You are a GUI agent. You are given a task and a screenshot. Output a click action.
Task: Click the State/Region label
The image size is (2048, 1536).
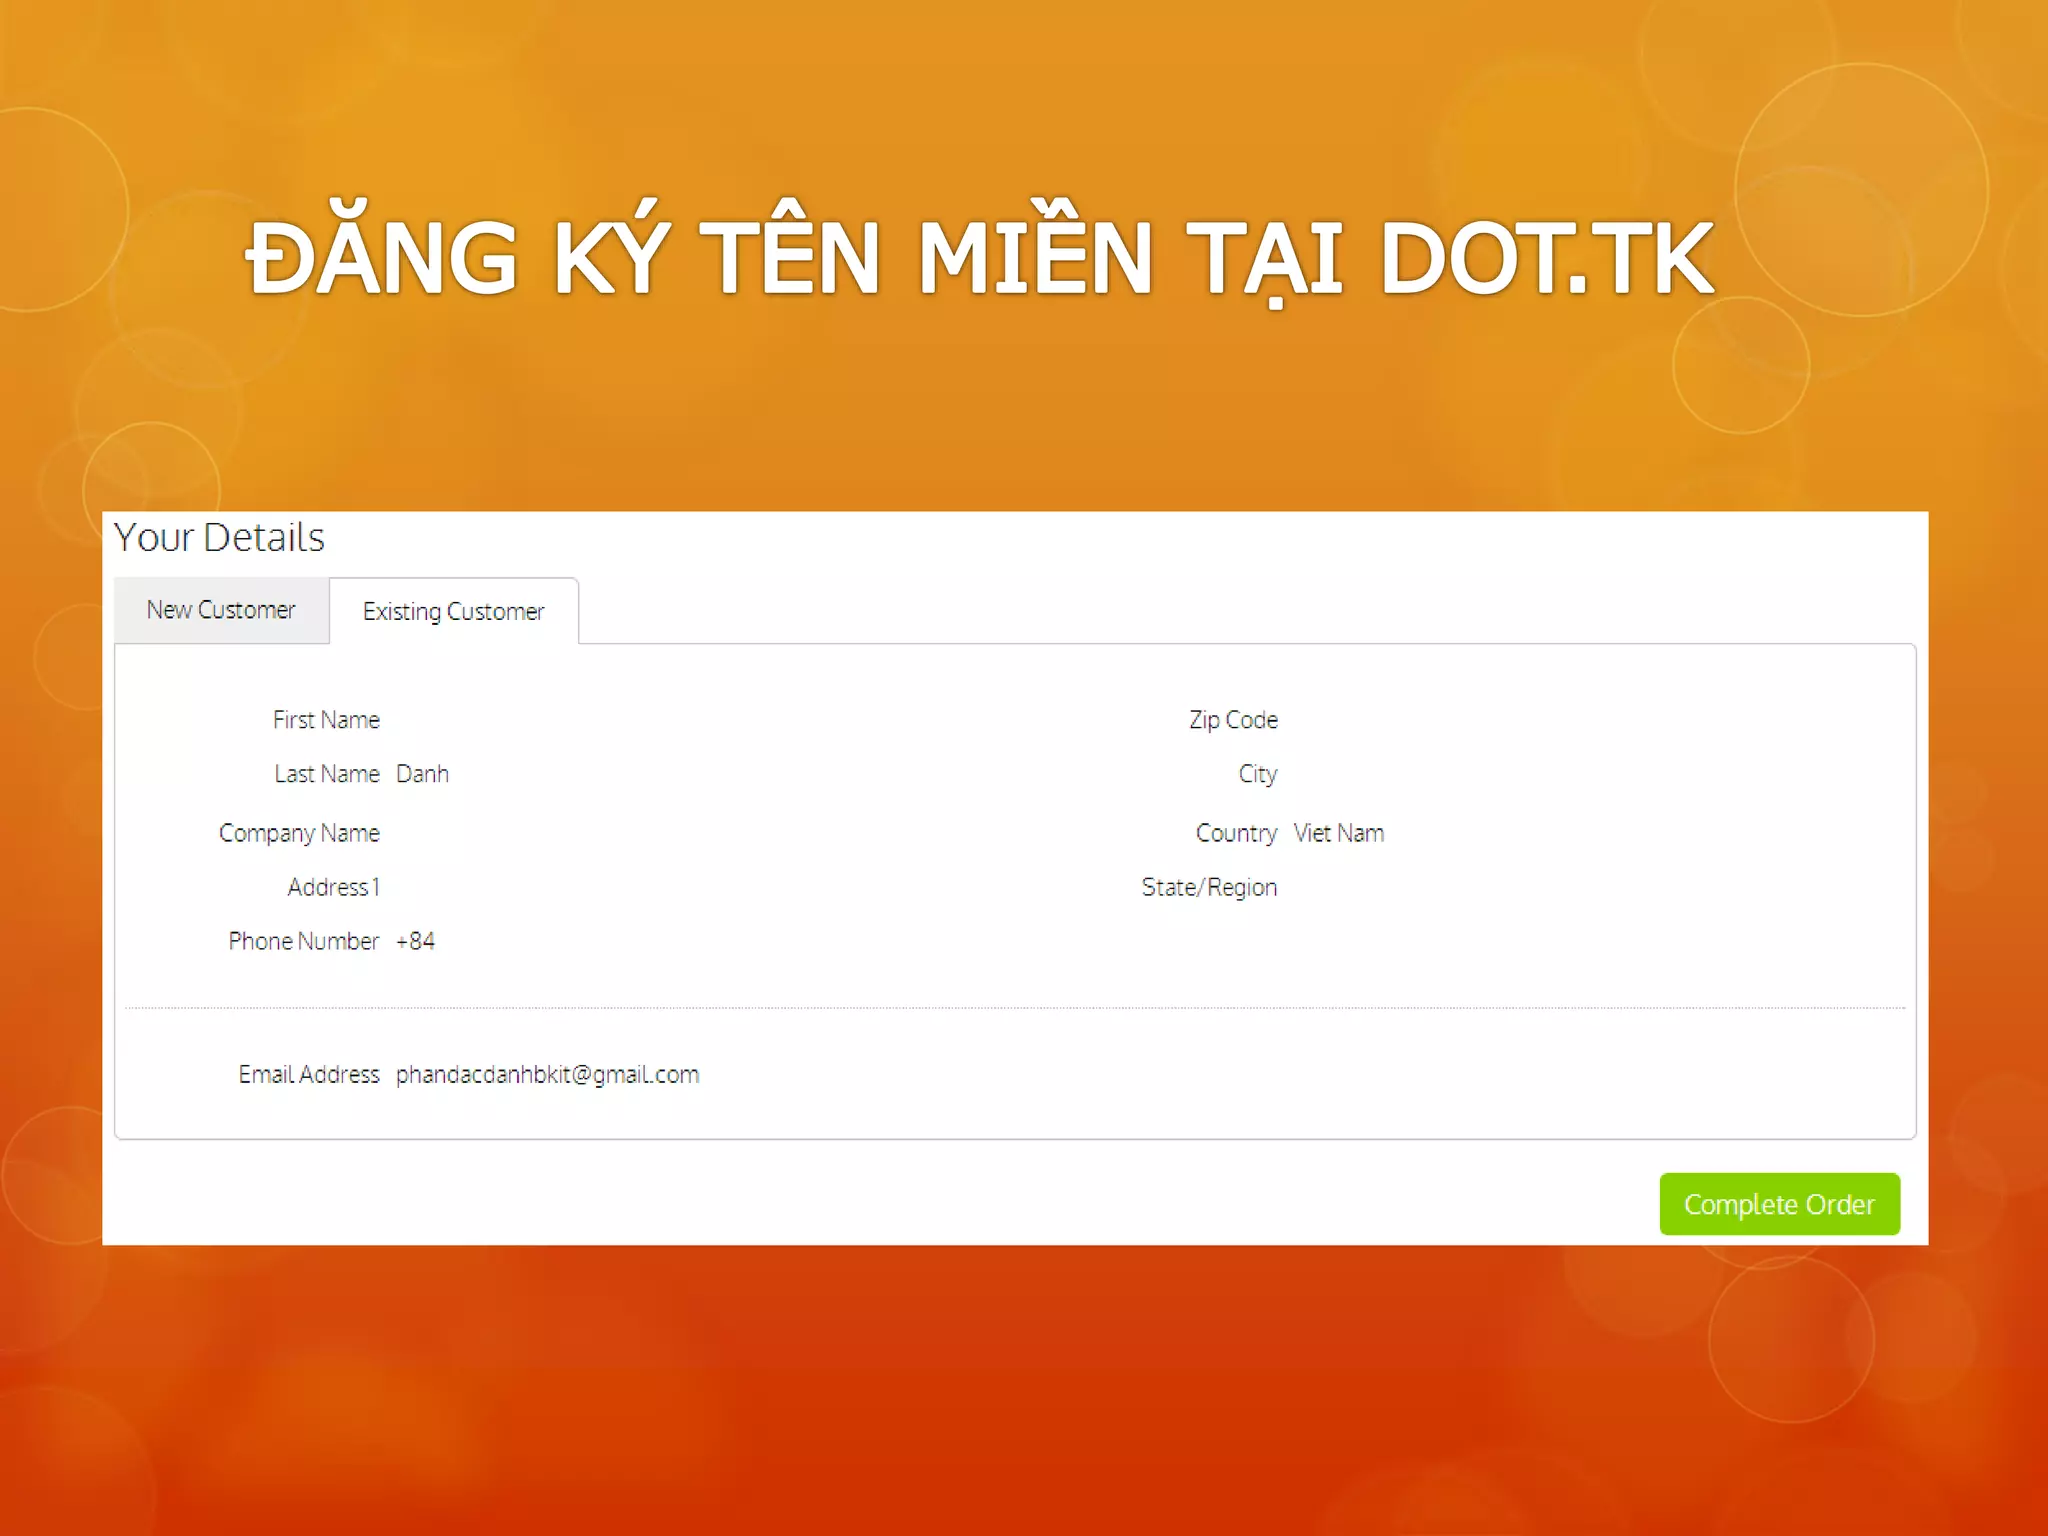click(1209, 887)
